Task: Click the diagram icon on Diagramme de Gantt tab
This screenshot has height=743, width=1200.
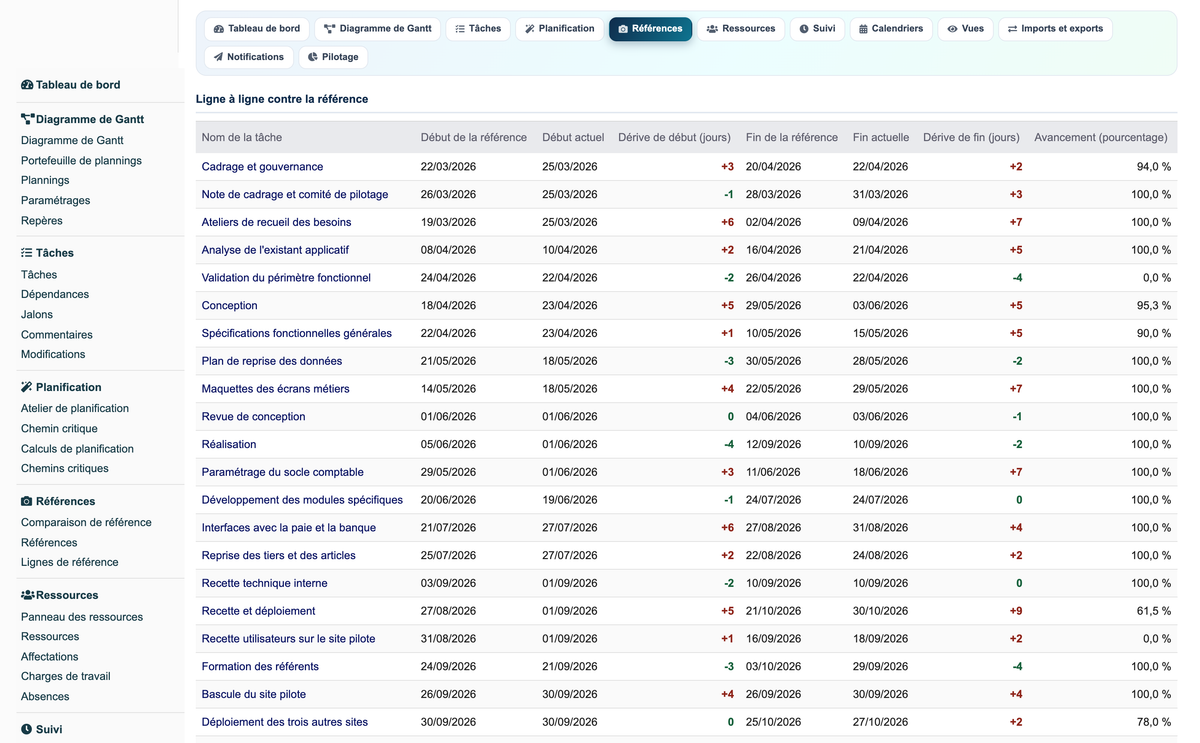Action: [329, 29]
